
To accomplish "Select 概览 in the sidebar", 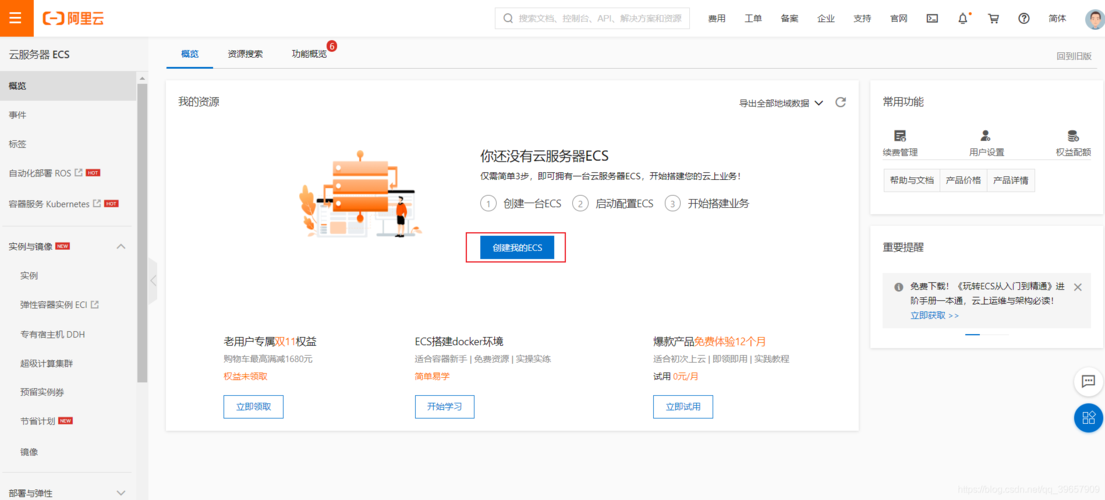I will tap(68, 86).
